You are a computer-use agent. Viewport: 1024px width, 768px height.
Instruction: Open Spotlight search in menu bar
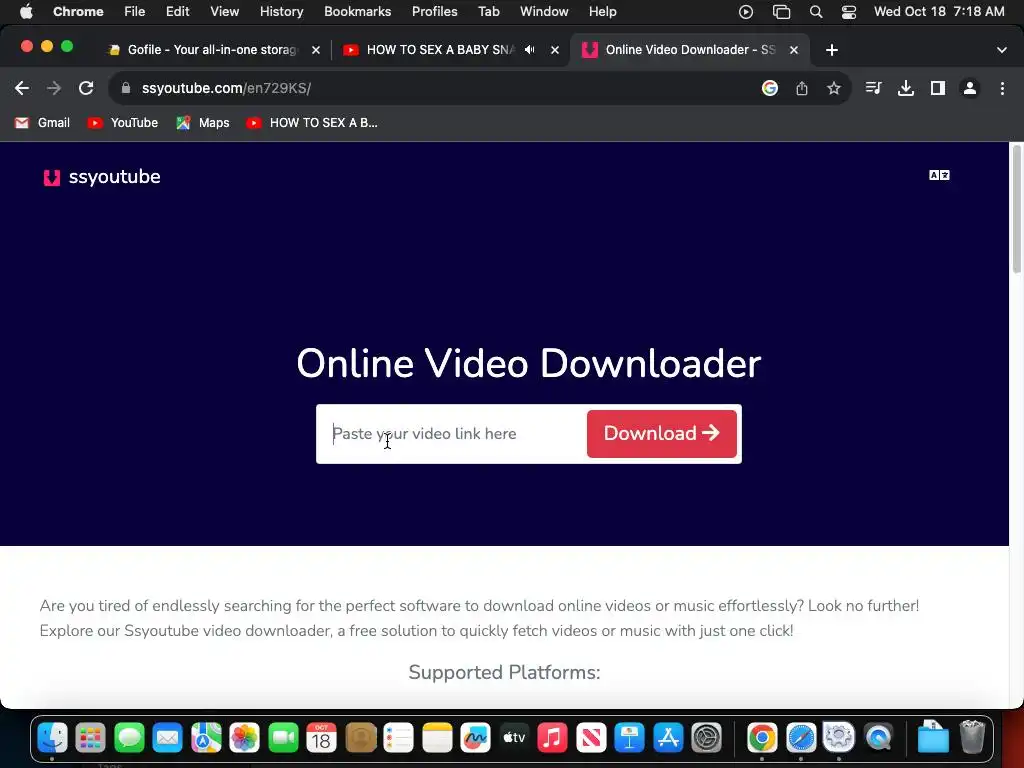click(816, 12)
